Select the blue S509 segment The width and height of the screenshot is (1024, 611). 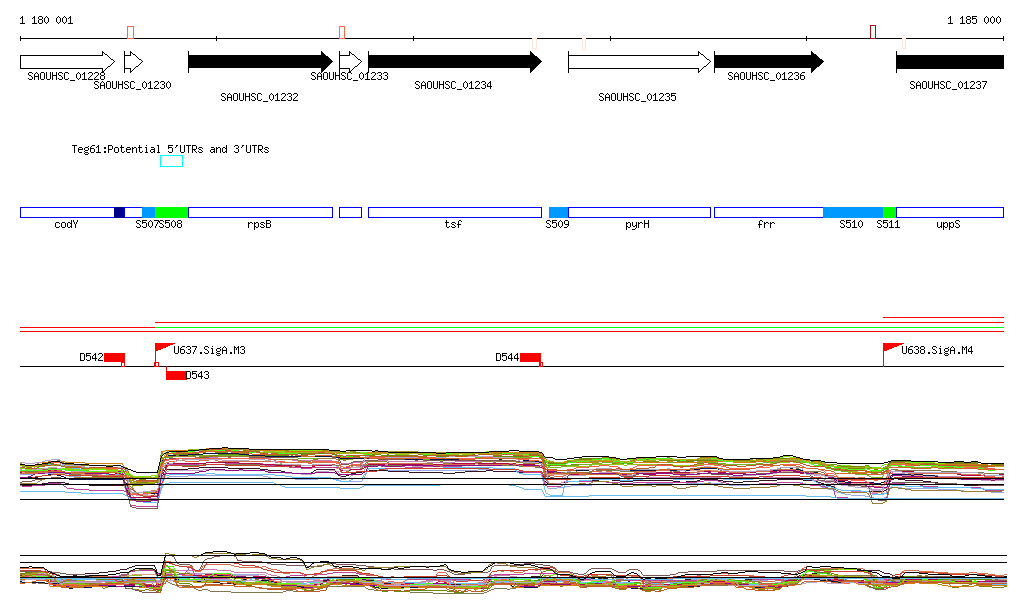point(558,212)
